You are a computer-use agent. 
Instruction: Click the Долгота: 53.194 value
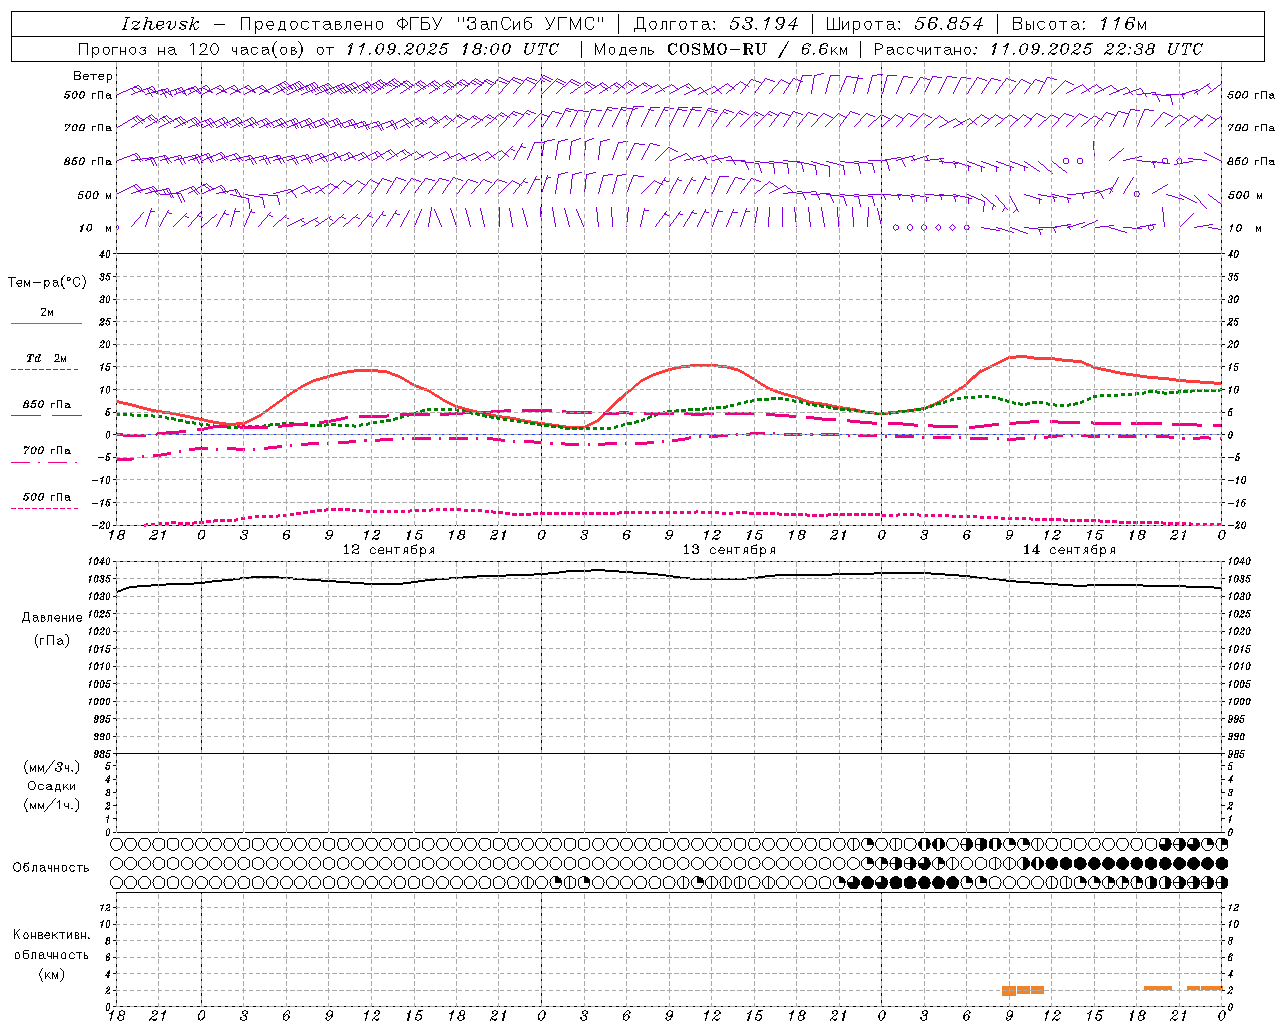[716, 24]
